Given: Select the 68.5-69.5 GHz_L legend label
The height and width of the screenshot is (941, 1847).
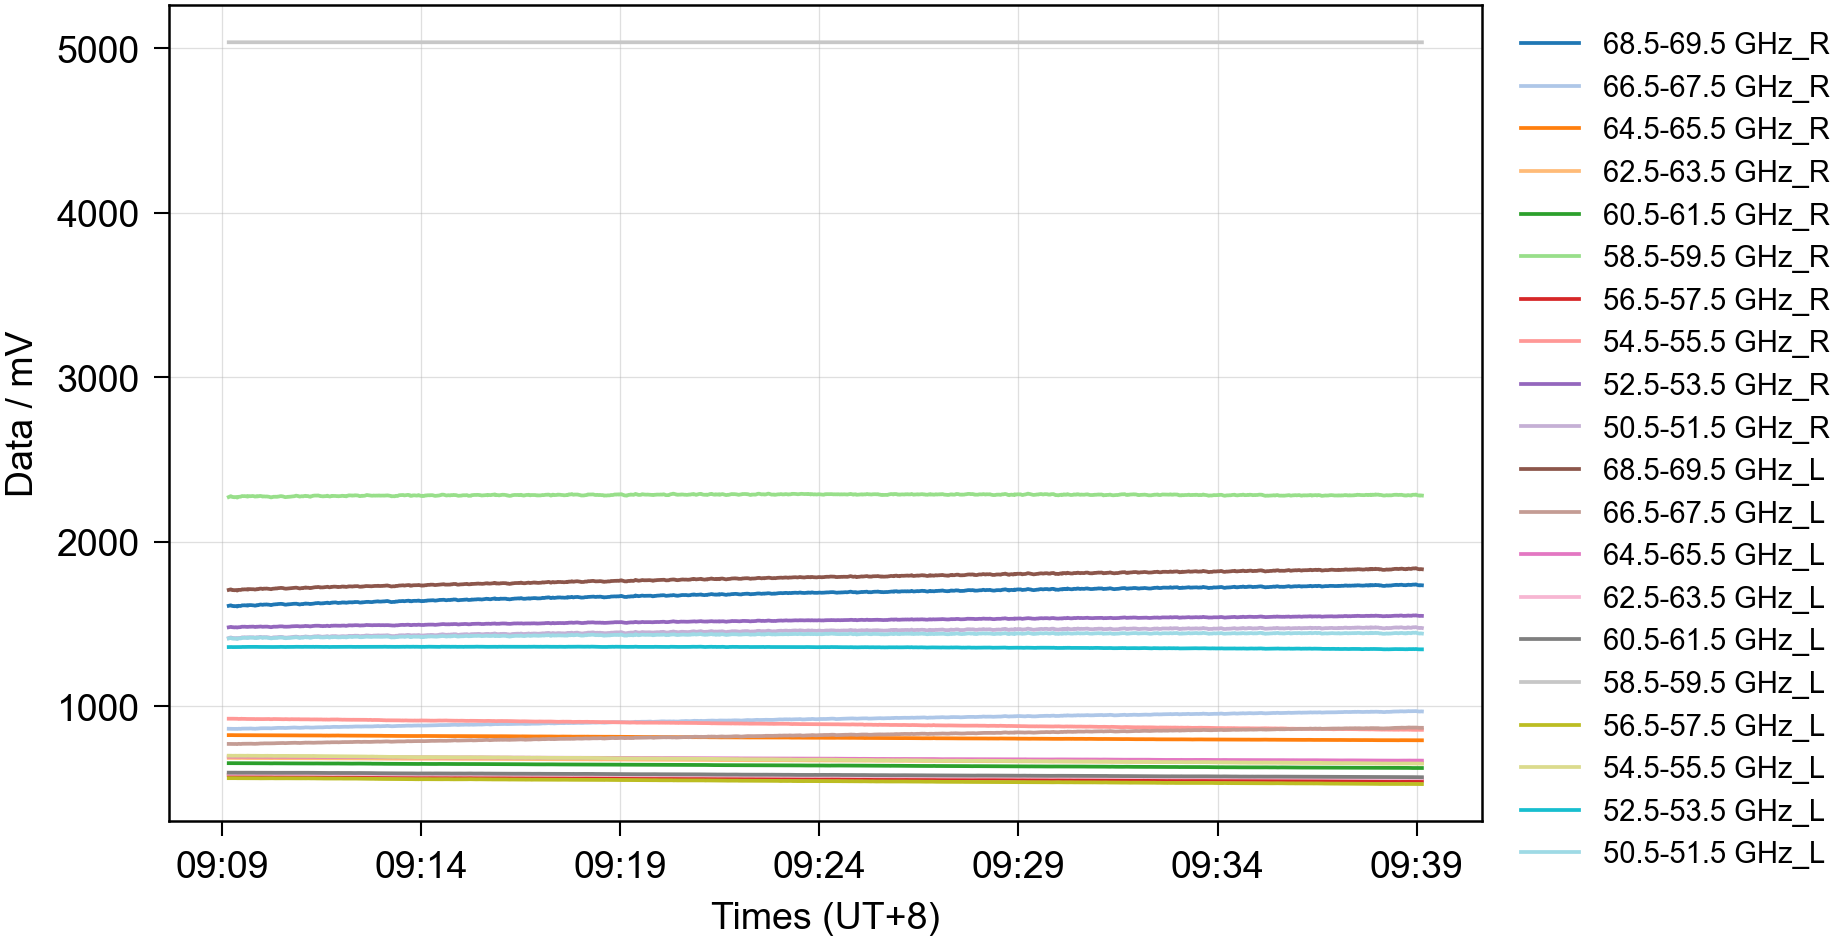Looking at the screenshot, I should [x=1712, y=470].
